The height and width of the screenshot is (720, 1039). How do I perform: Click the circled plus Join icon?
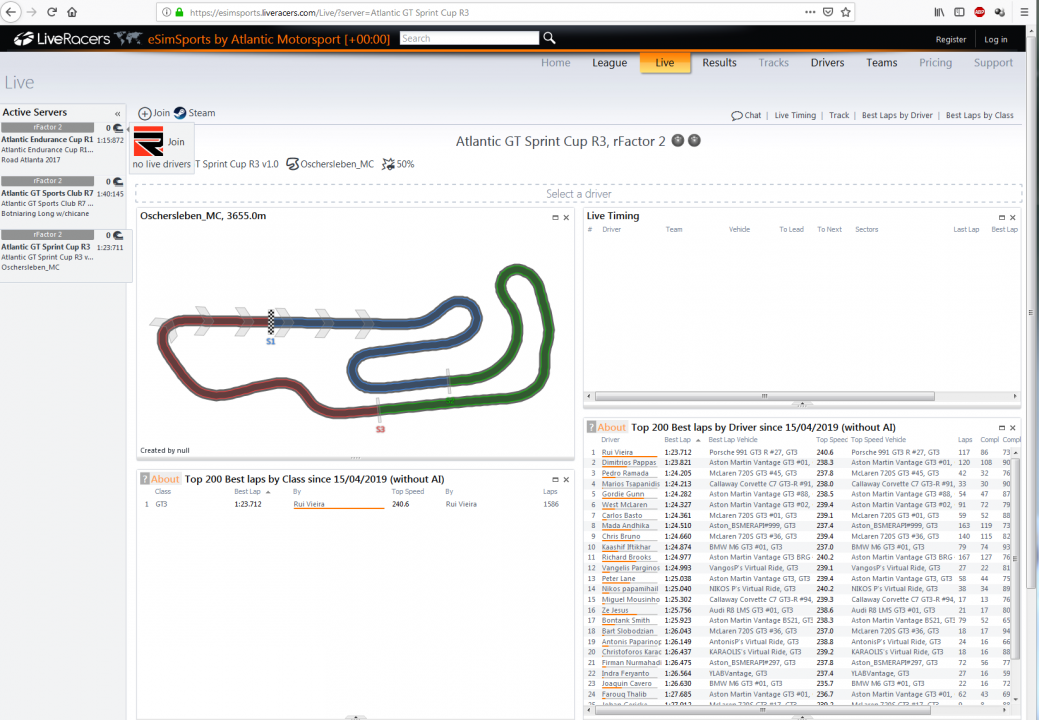click(x=145, y=114)
